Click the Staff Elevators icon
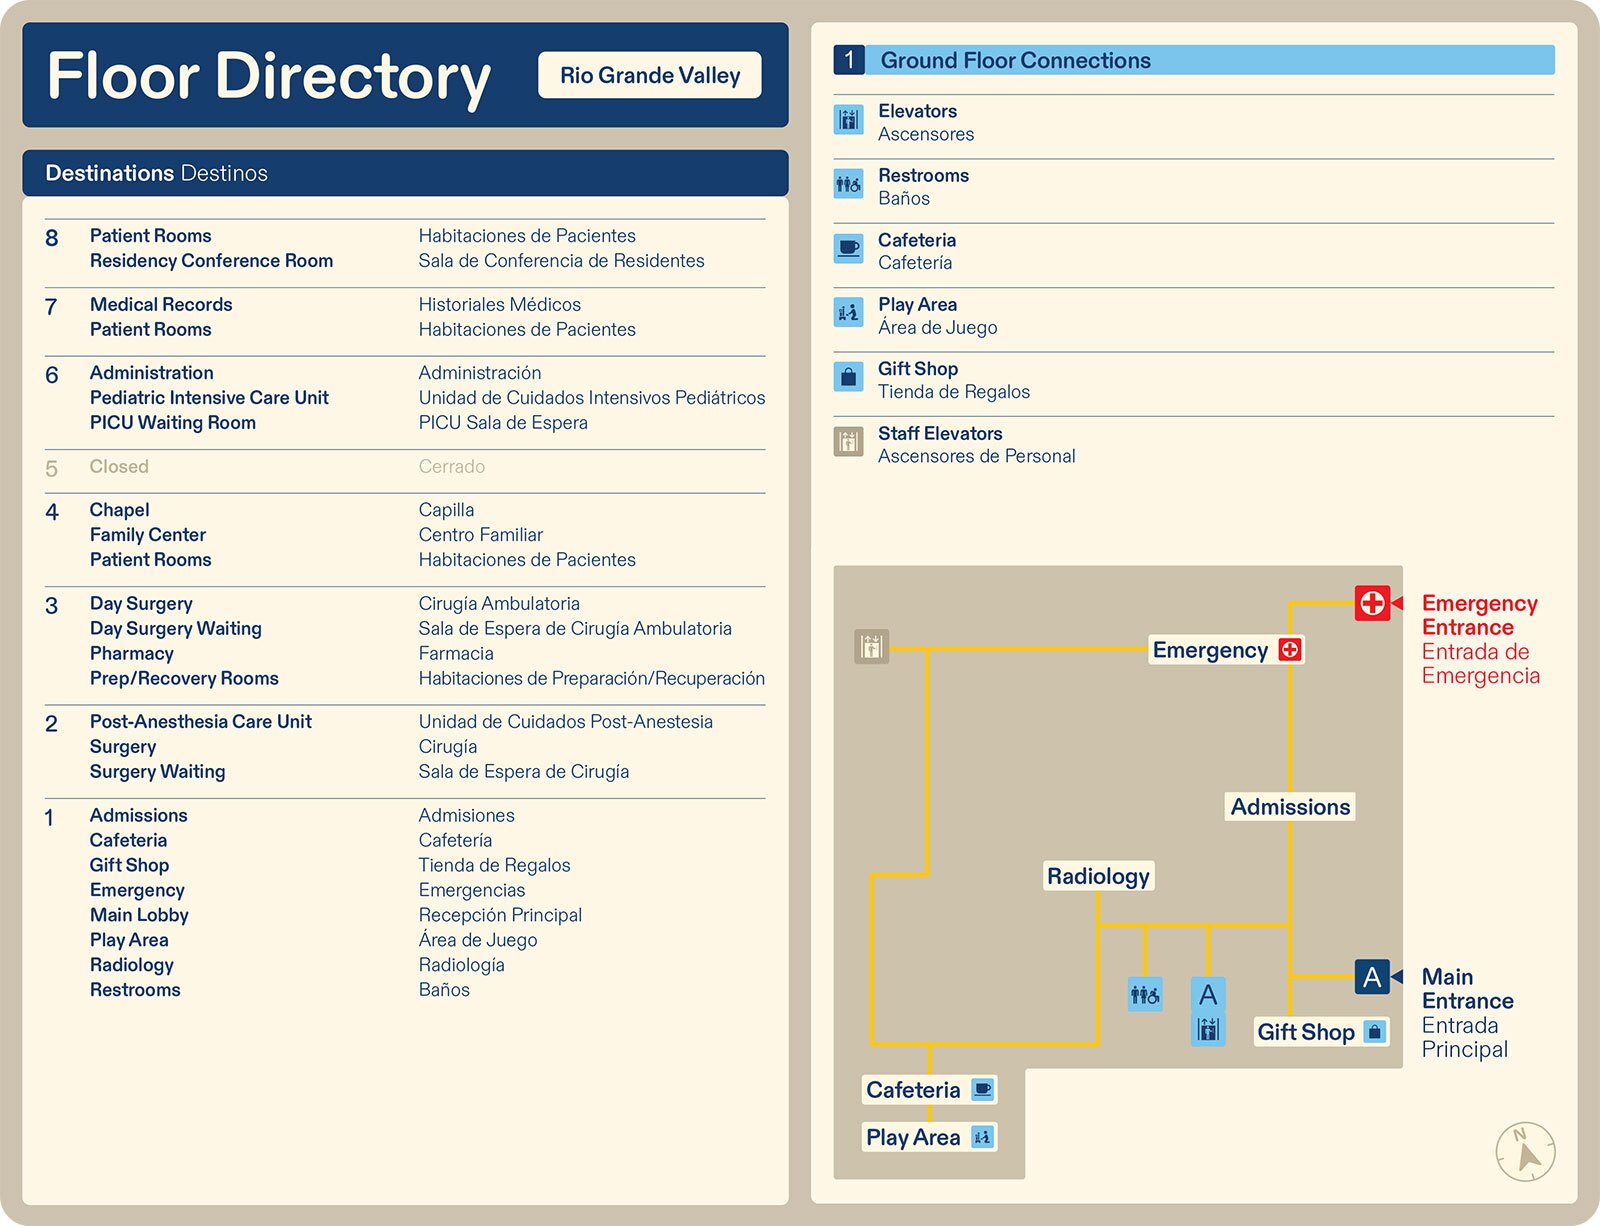 [848, 441]
